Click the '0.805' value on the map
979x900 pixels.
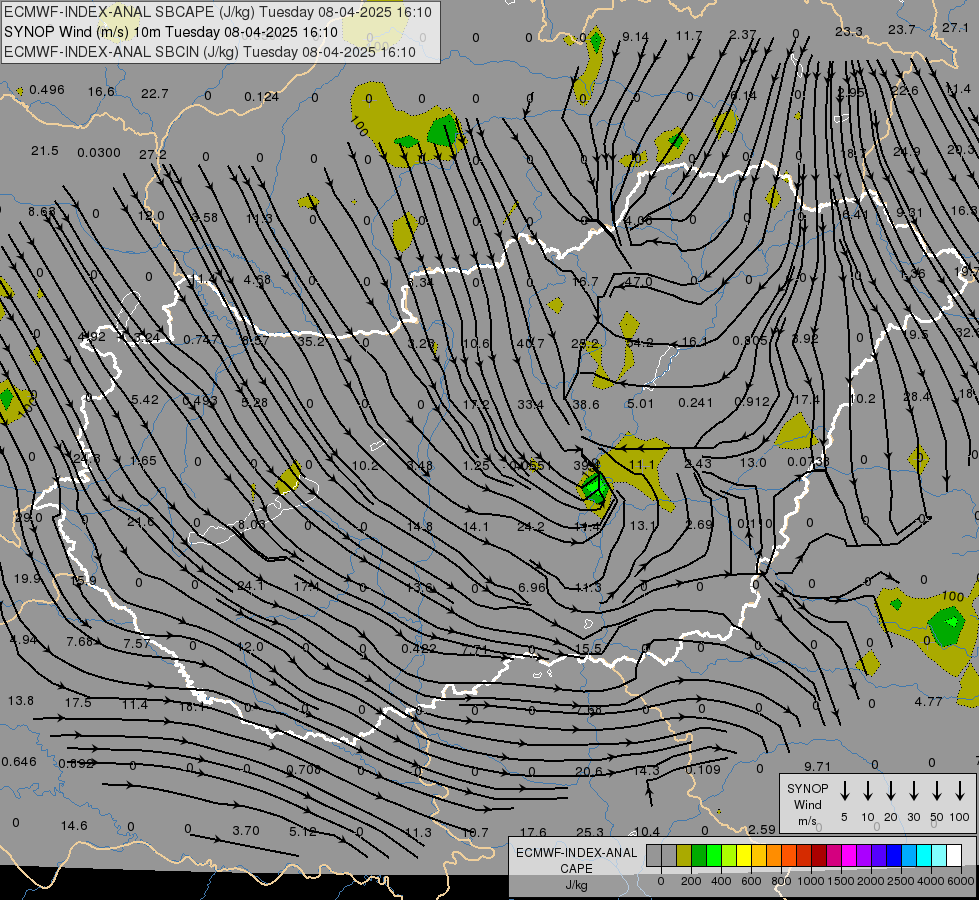tap(750, 340)
